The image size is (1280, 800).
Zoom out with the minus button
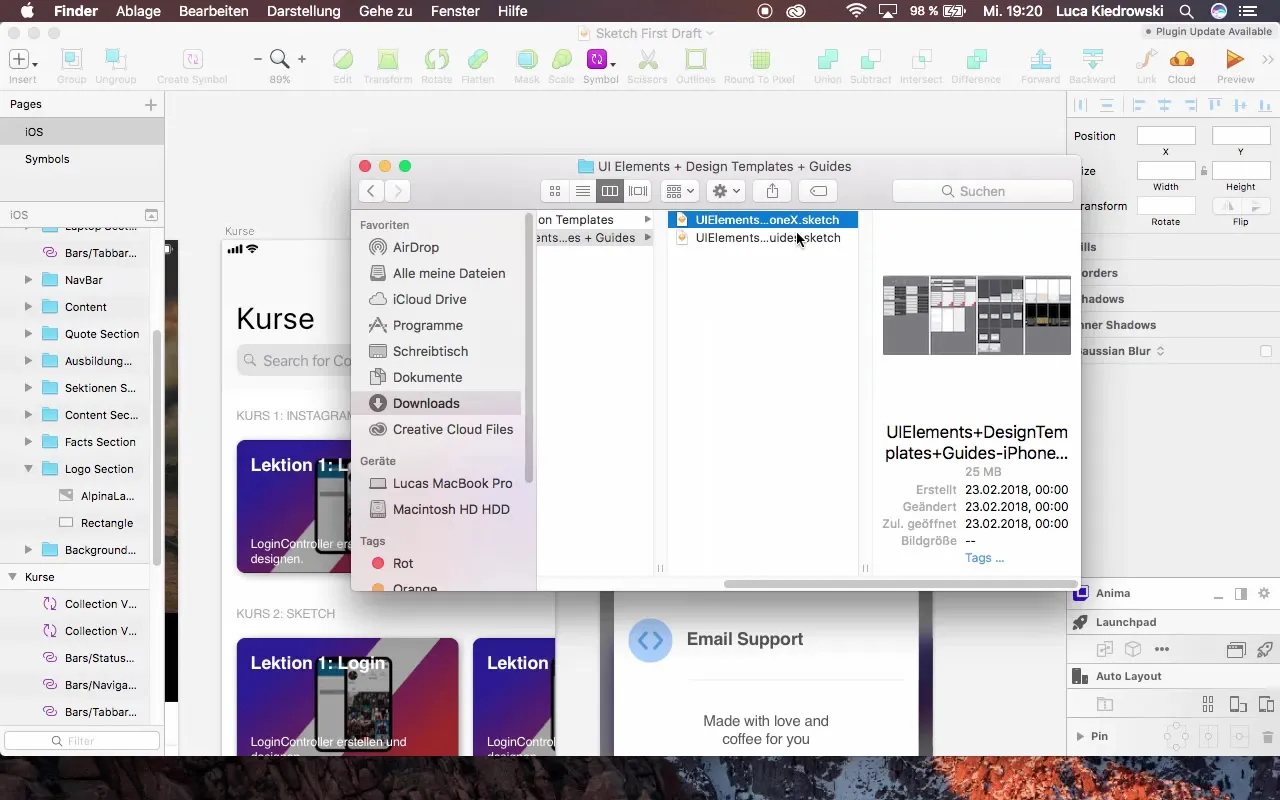point(257,59)
